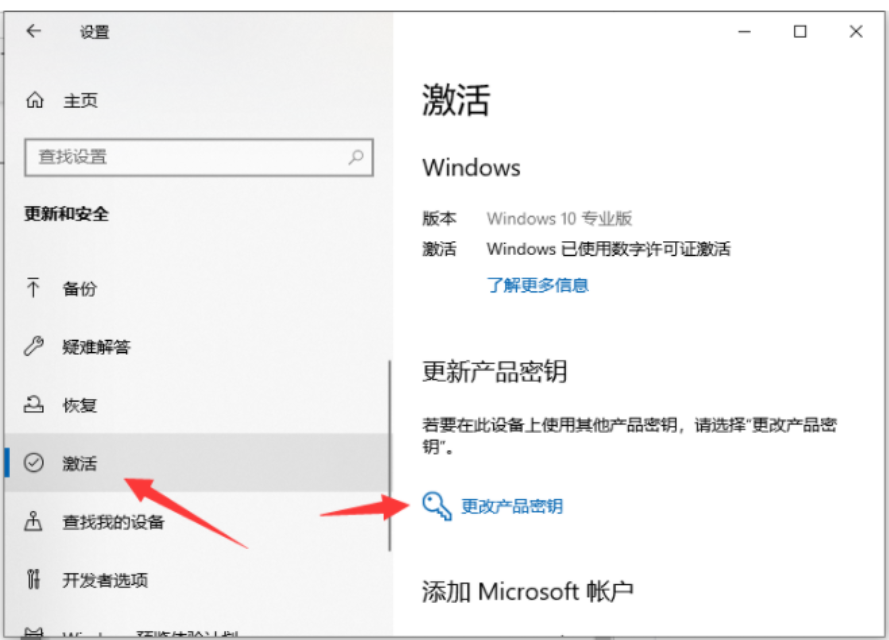
Task: Select 开发者选项 in the sidebar
Action: click(x=197, y=580)
